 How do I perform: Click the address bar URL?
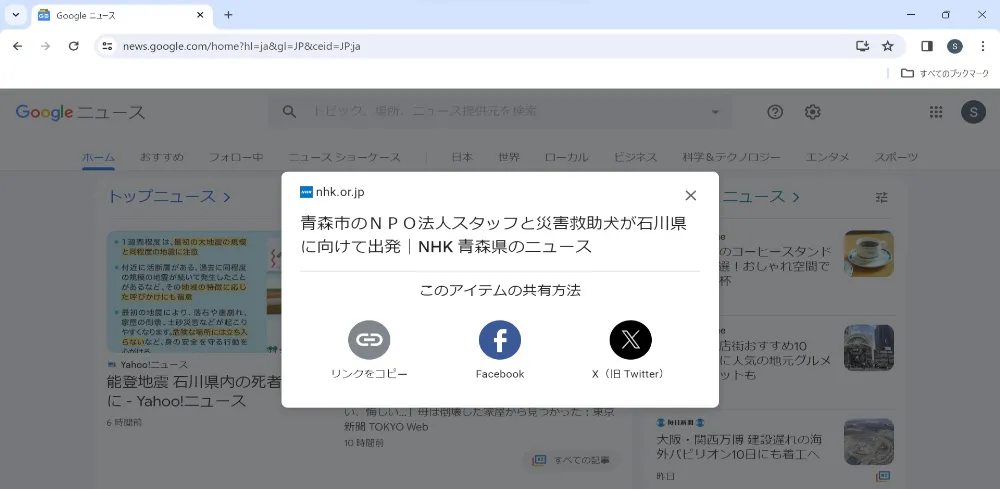(x=242, y=46)
